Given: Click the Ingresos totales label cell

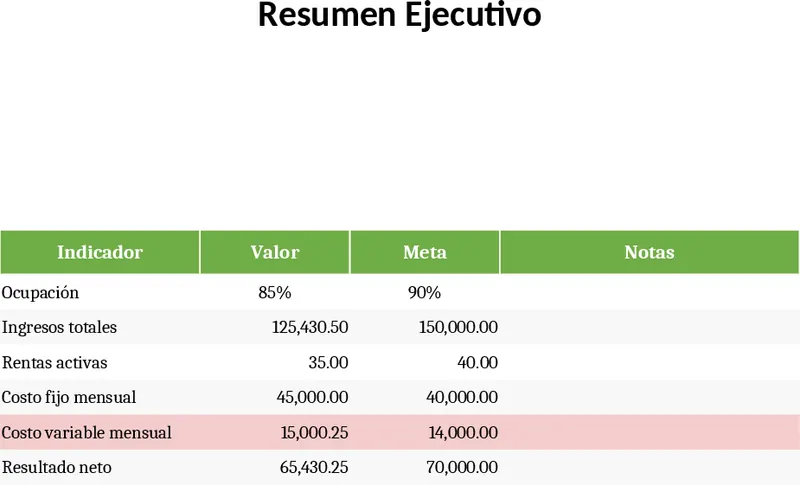Looking at the screenshot, I should [60, 327].
